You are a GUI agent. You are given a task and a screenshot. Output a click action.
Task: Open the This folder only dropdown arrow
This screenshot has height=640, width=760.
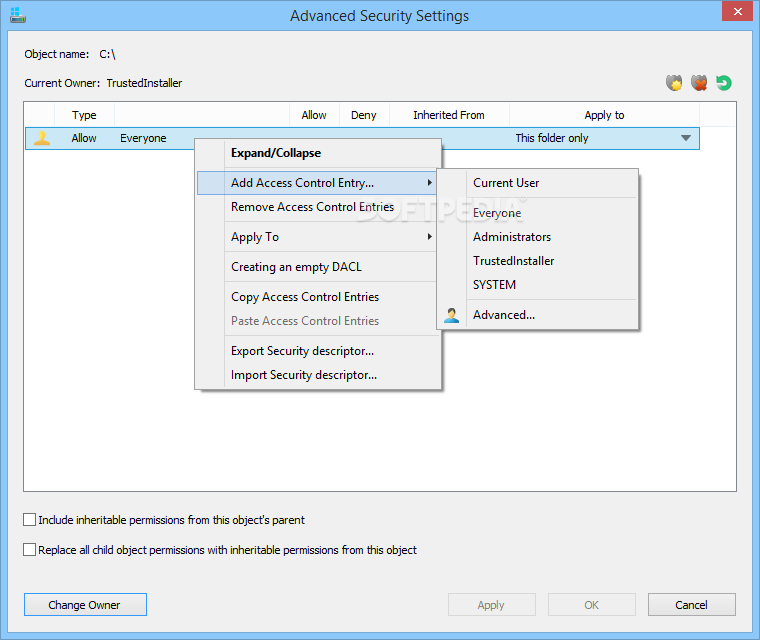click(x=685, y=138)
